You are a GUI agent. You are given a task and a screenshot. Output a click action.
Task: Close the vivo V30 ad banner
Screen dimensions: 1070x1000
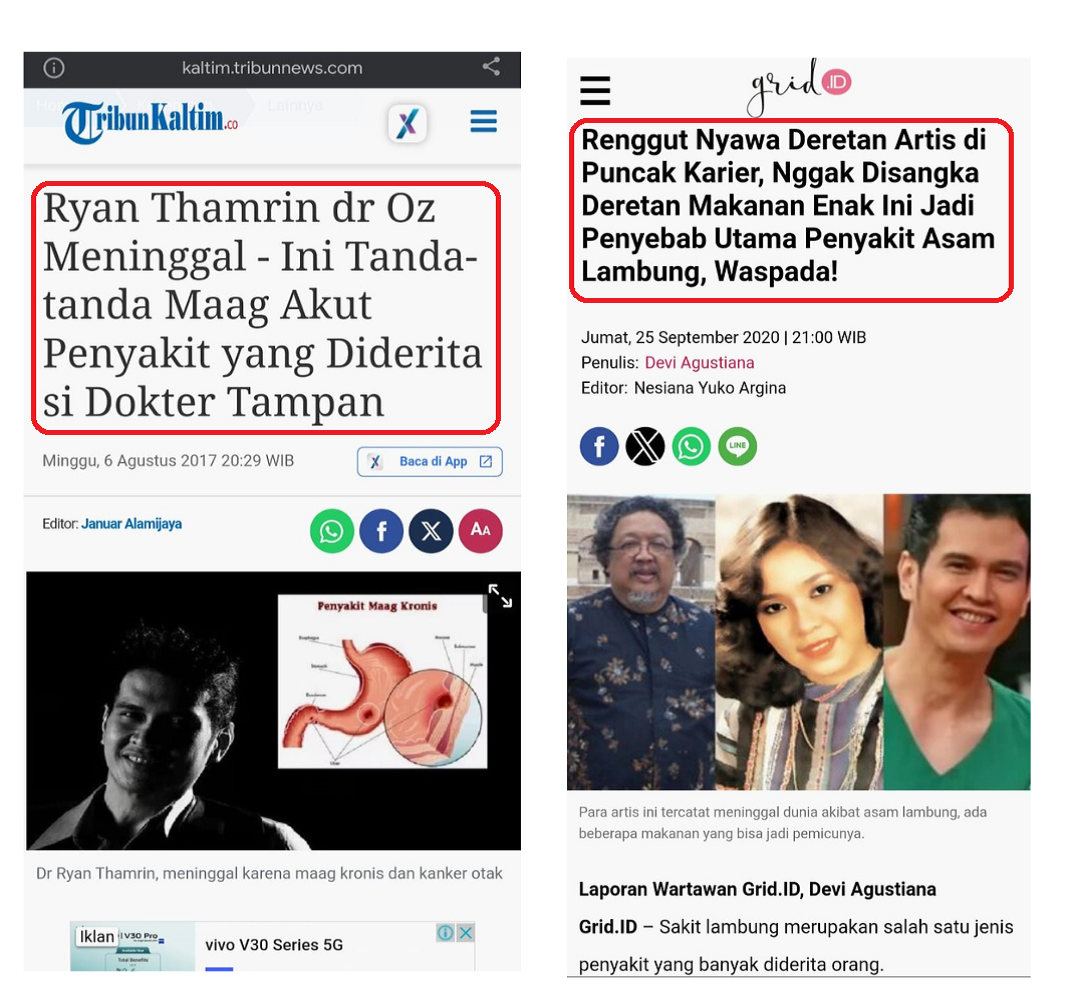pyautogui.click(x=466, y=932)
